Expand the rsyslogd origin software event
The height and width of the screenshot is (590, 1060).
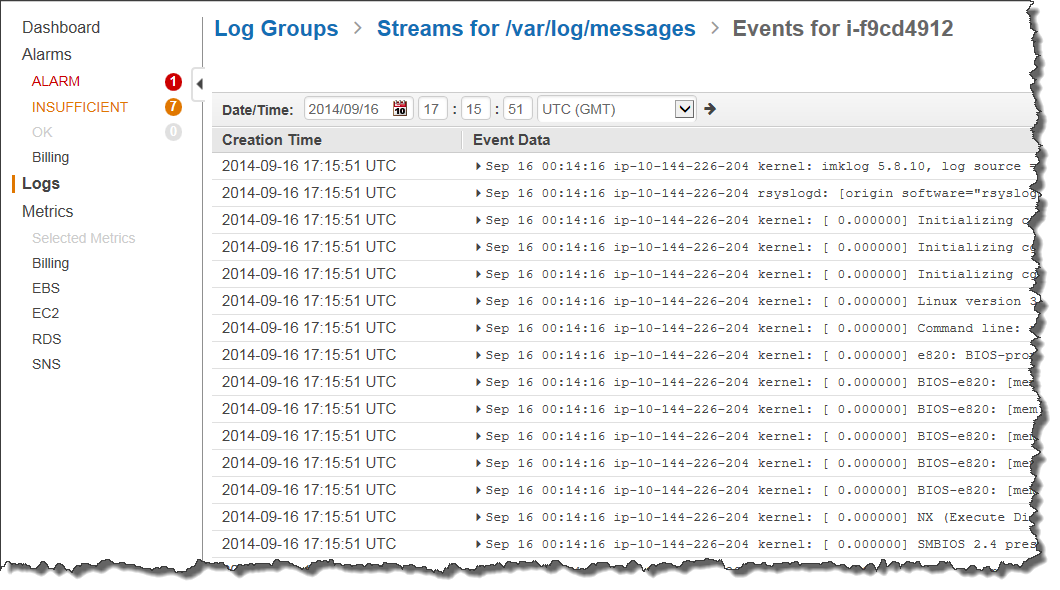pos(478,193)
